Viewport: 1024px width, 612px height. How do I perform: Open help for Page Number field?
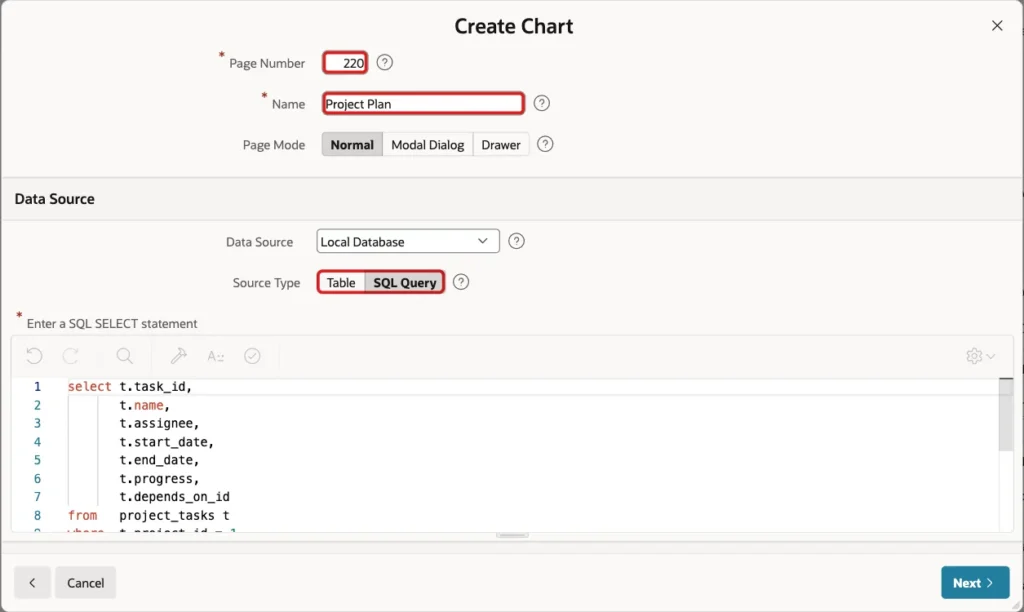pos(385,63)
